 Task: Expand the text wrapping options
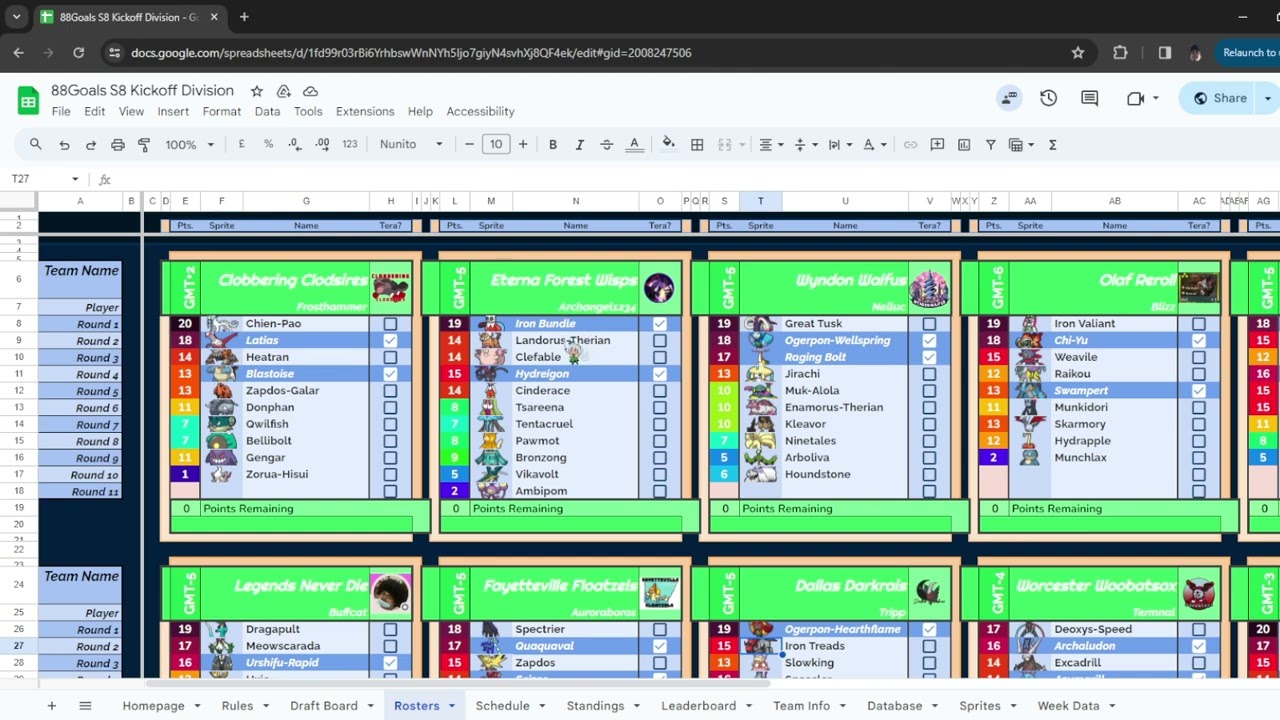838,145
